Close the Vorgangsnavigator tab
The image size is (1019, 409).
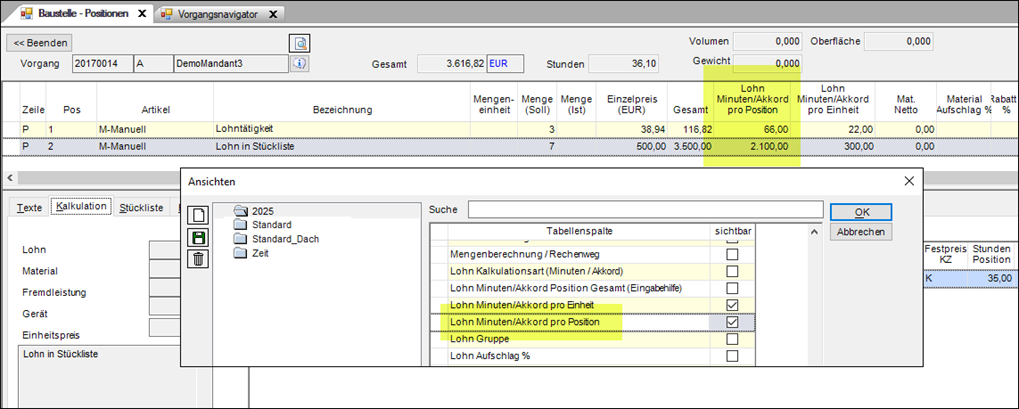(x=274, y=13)
